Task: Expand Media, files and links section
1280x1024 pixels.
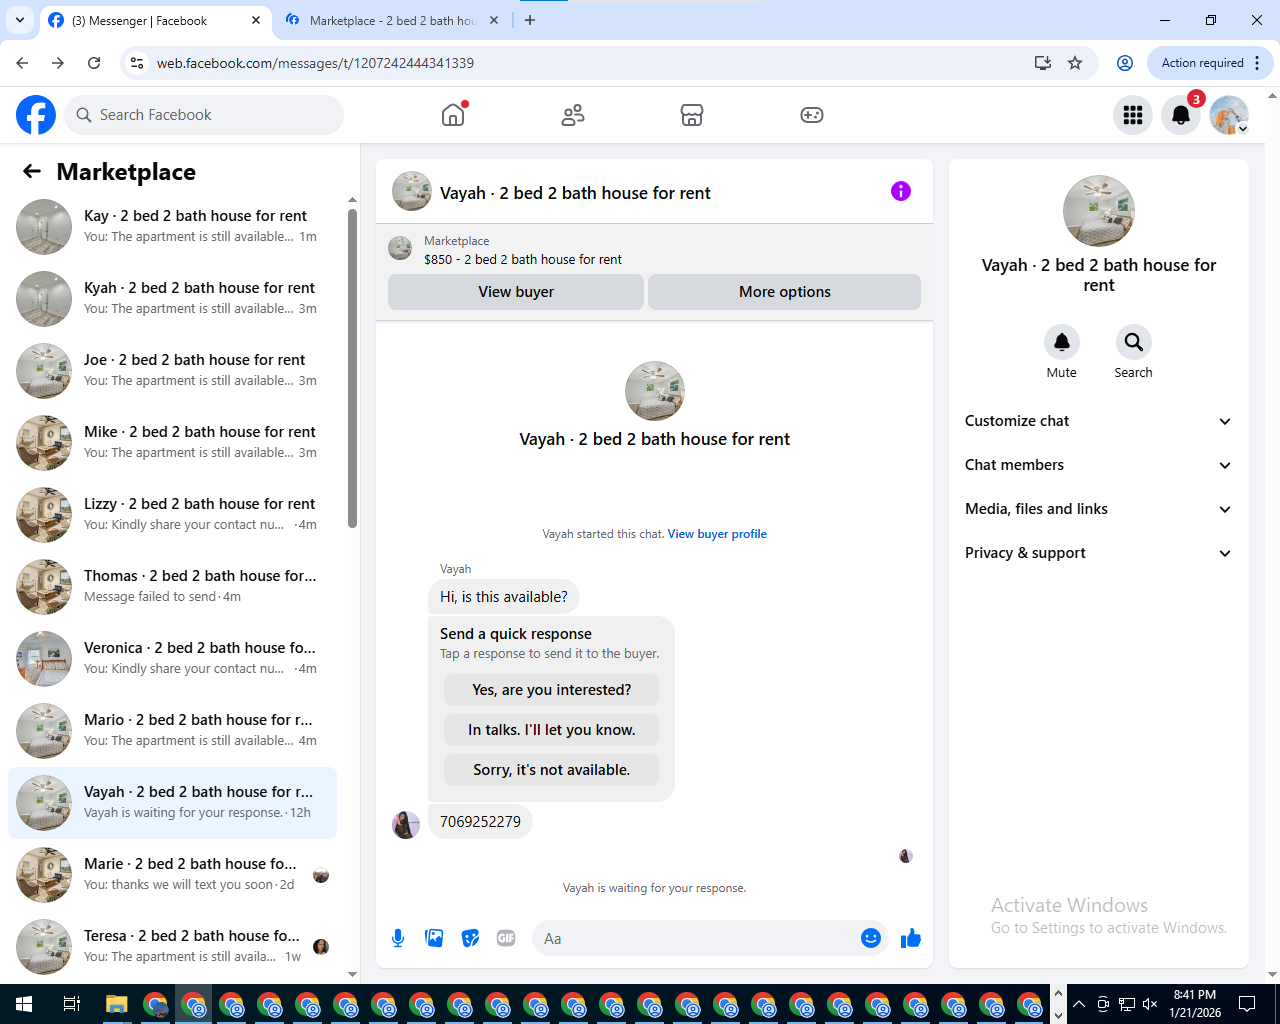Action: tap(1098, 509)
